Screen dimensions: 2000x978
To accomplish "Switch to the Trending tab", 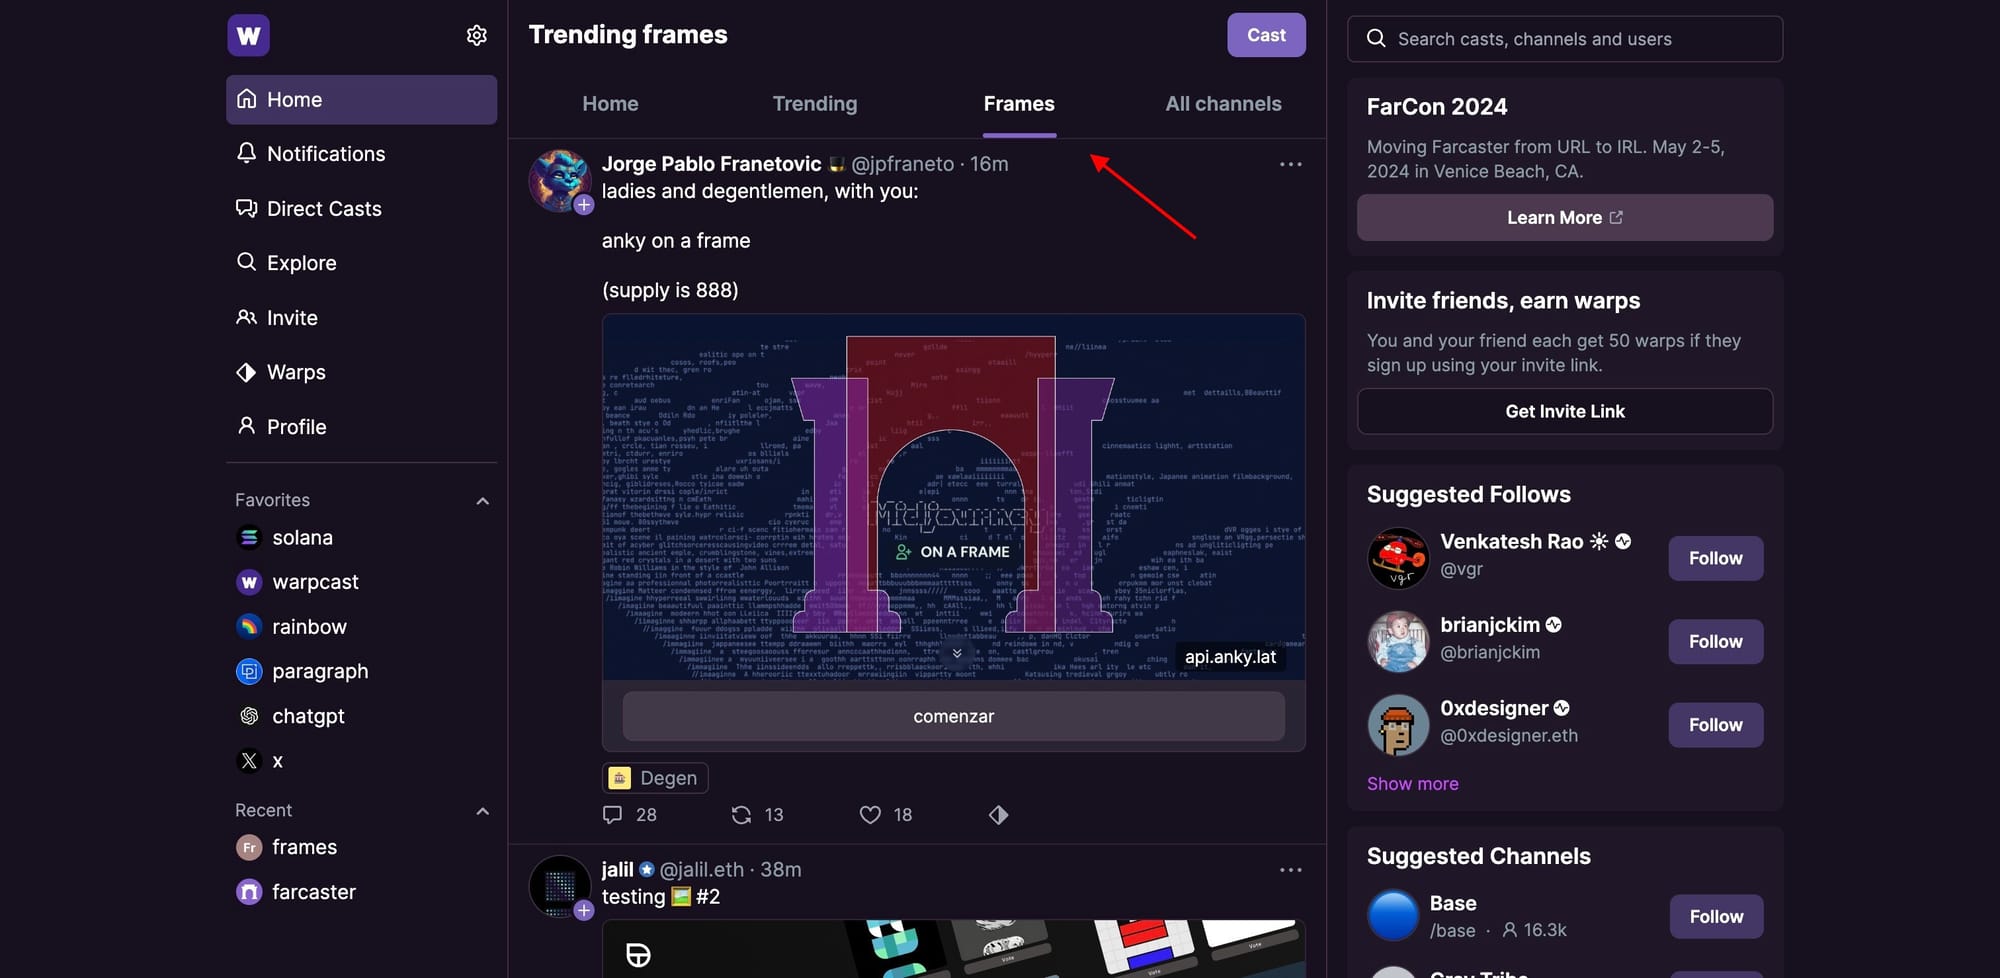I will (815, 104).
